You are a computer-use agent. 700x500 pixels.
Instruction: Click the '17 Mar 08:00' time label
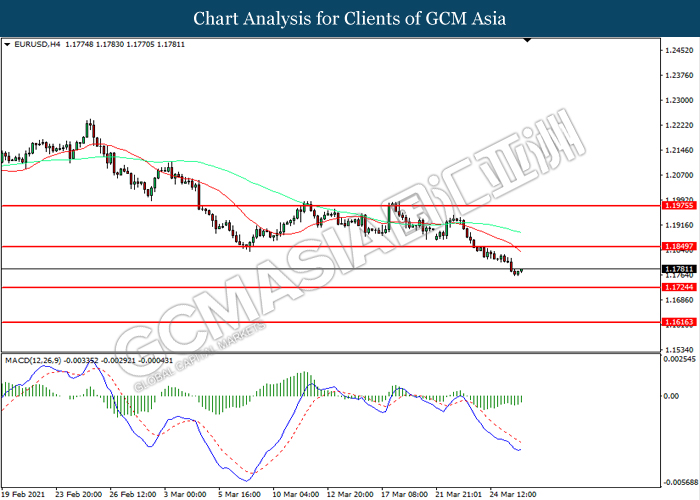point(405,494)
